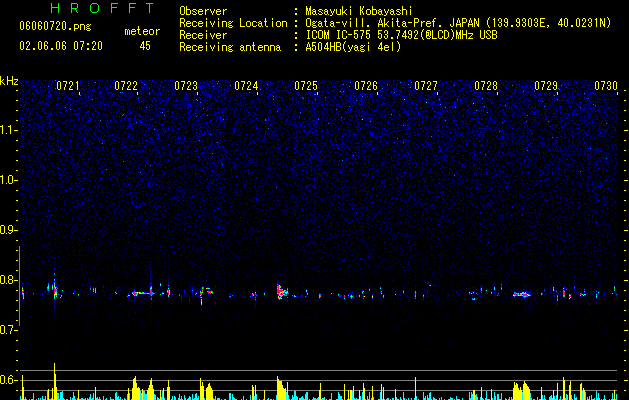
Task: Click the 0.9 kHz axis label
Action: click(x=9, y=230)
